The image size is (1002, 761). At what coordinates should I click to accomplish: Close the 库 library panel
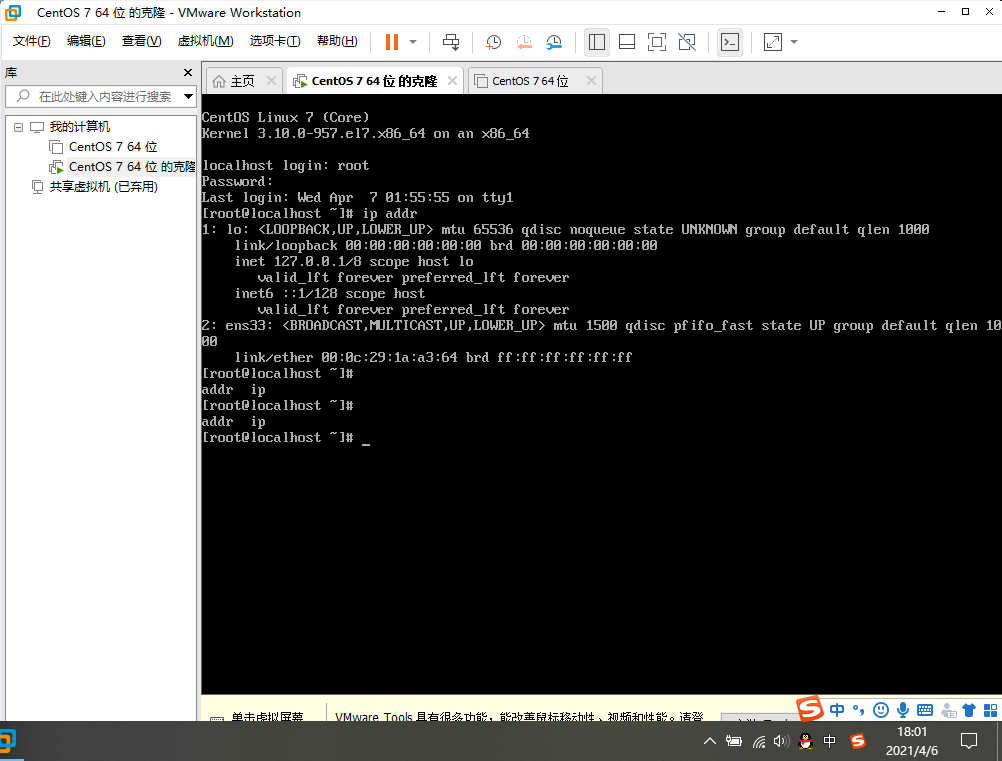188,73
